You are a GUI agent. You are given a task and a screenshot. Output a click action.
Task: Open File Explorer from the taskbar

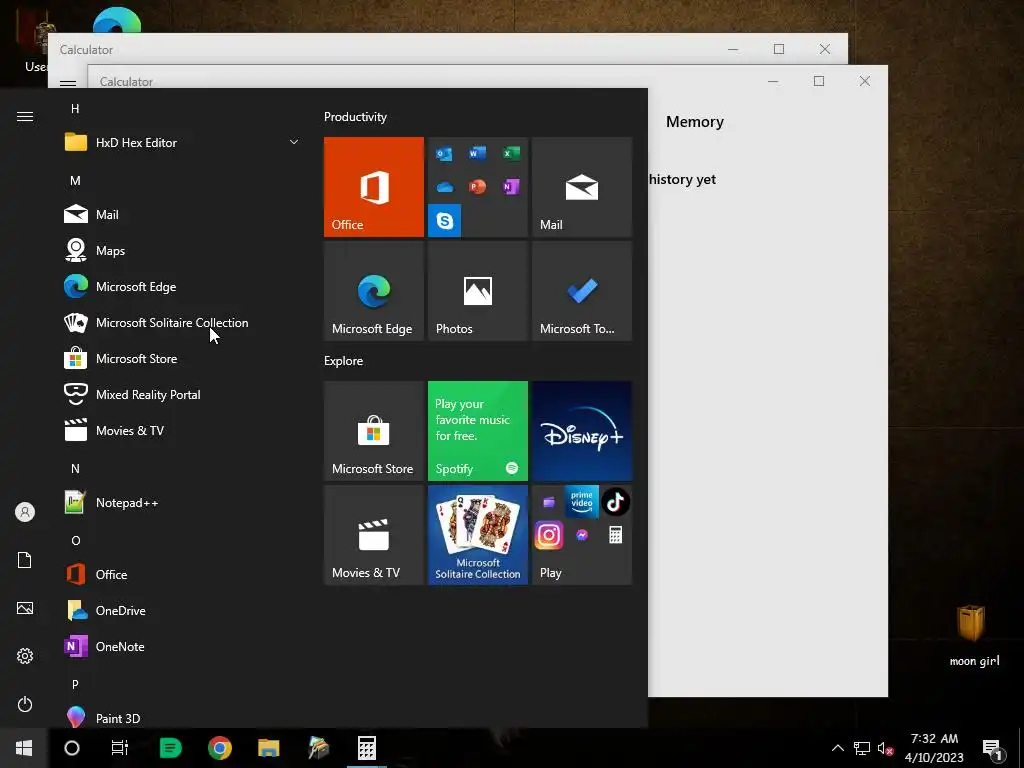268,748
